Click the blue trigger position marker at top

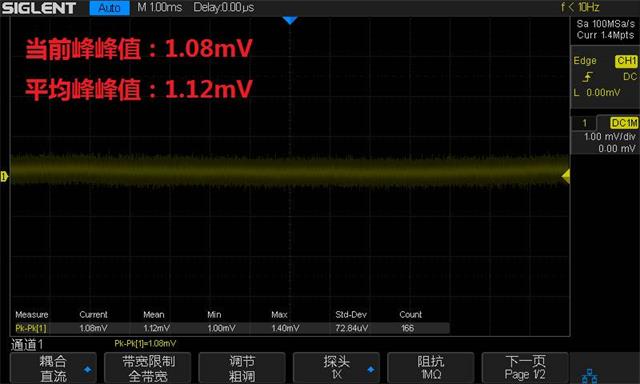(289, 20)
